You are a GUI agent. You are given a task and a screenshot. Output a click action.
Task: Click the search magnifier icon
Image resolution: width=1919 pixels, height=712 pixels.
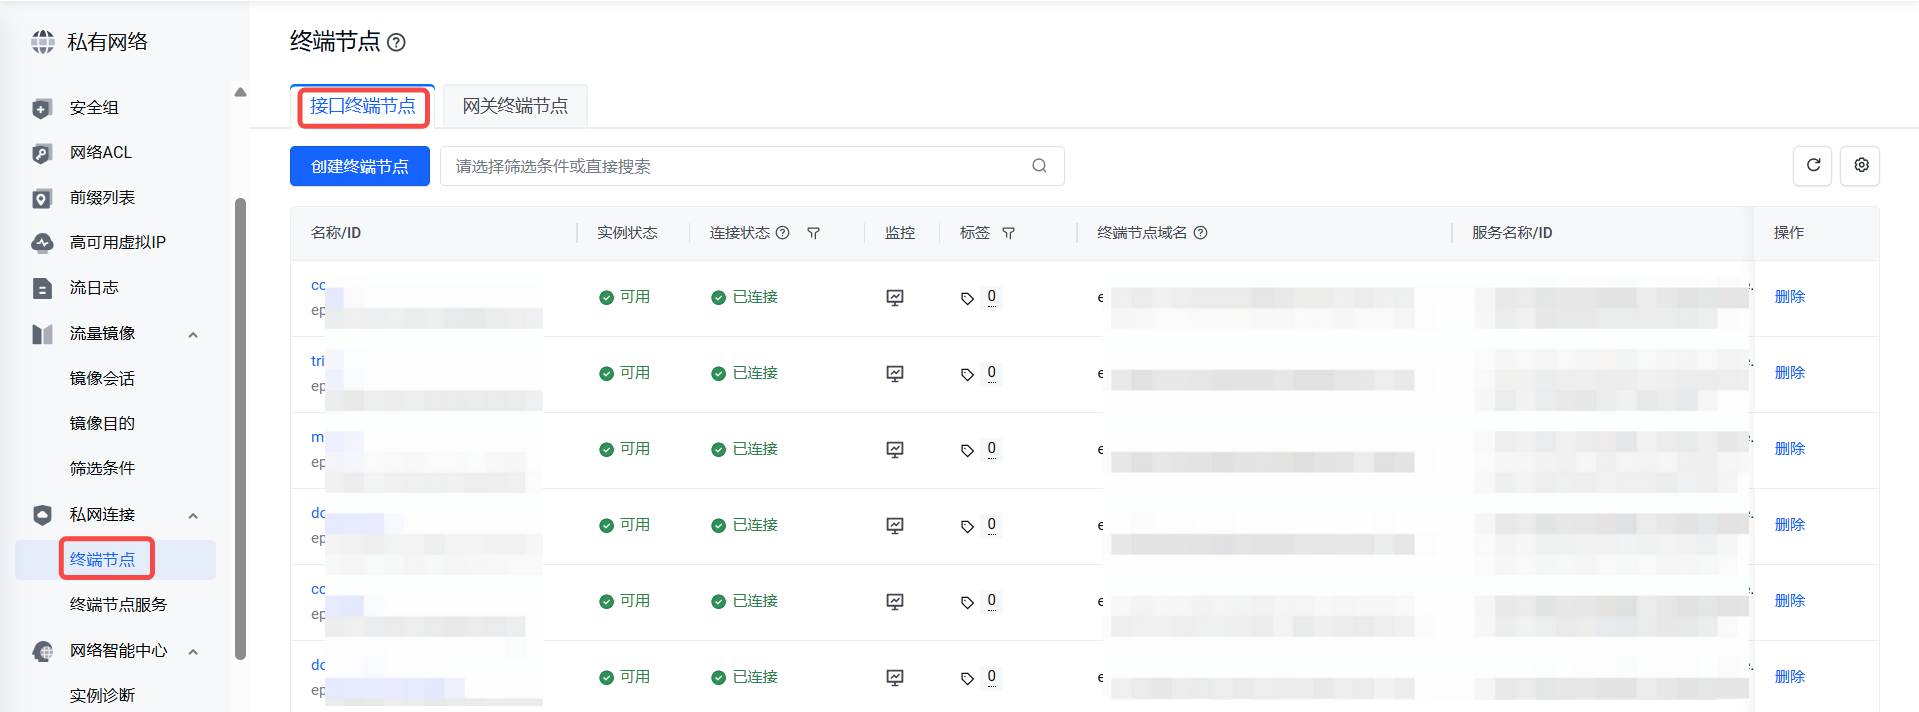(x=1040, y=166)
